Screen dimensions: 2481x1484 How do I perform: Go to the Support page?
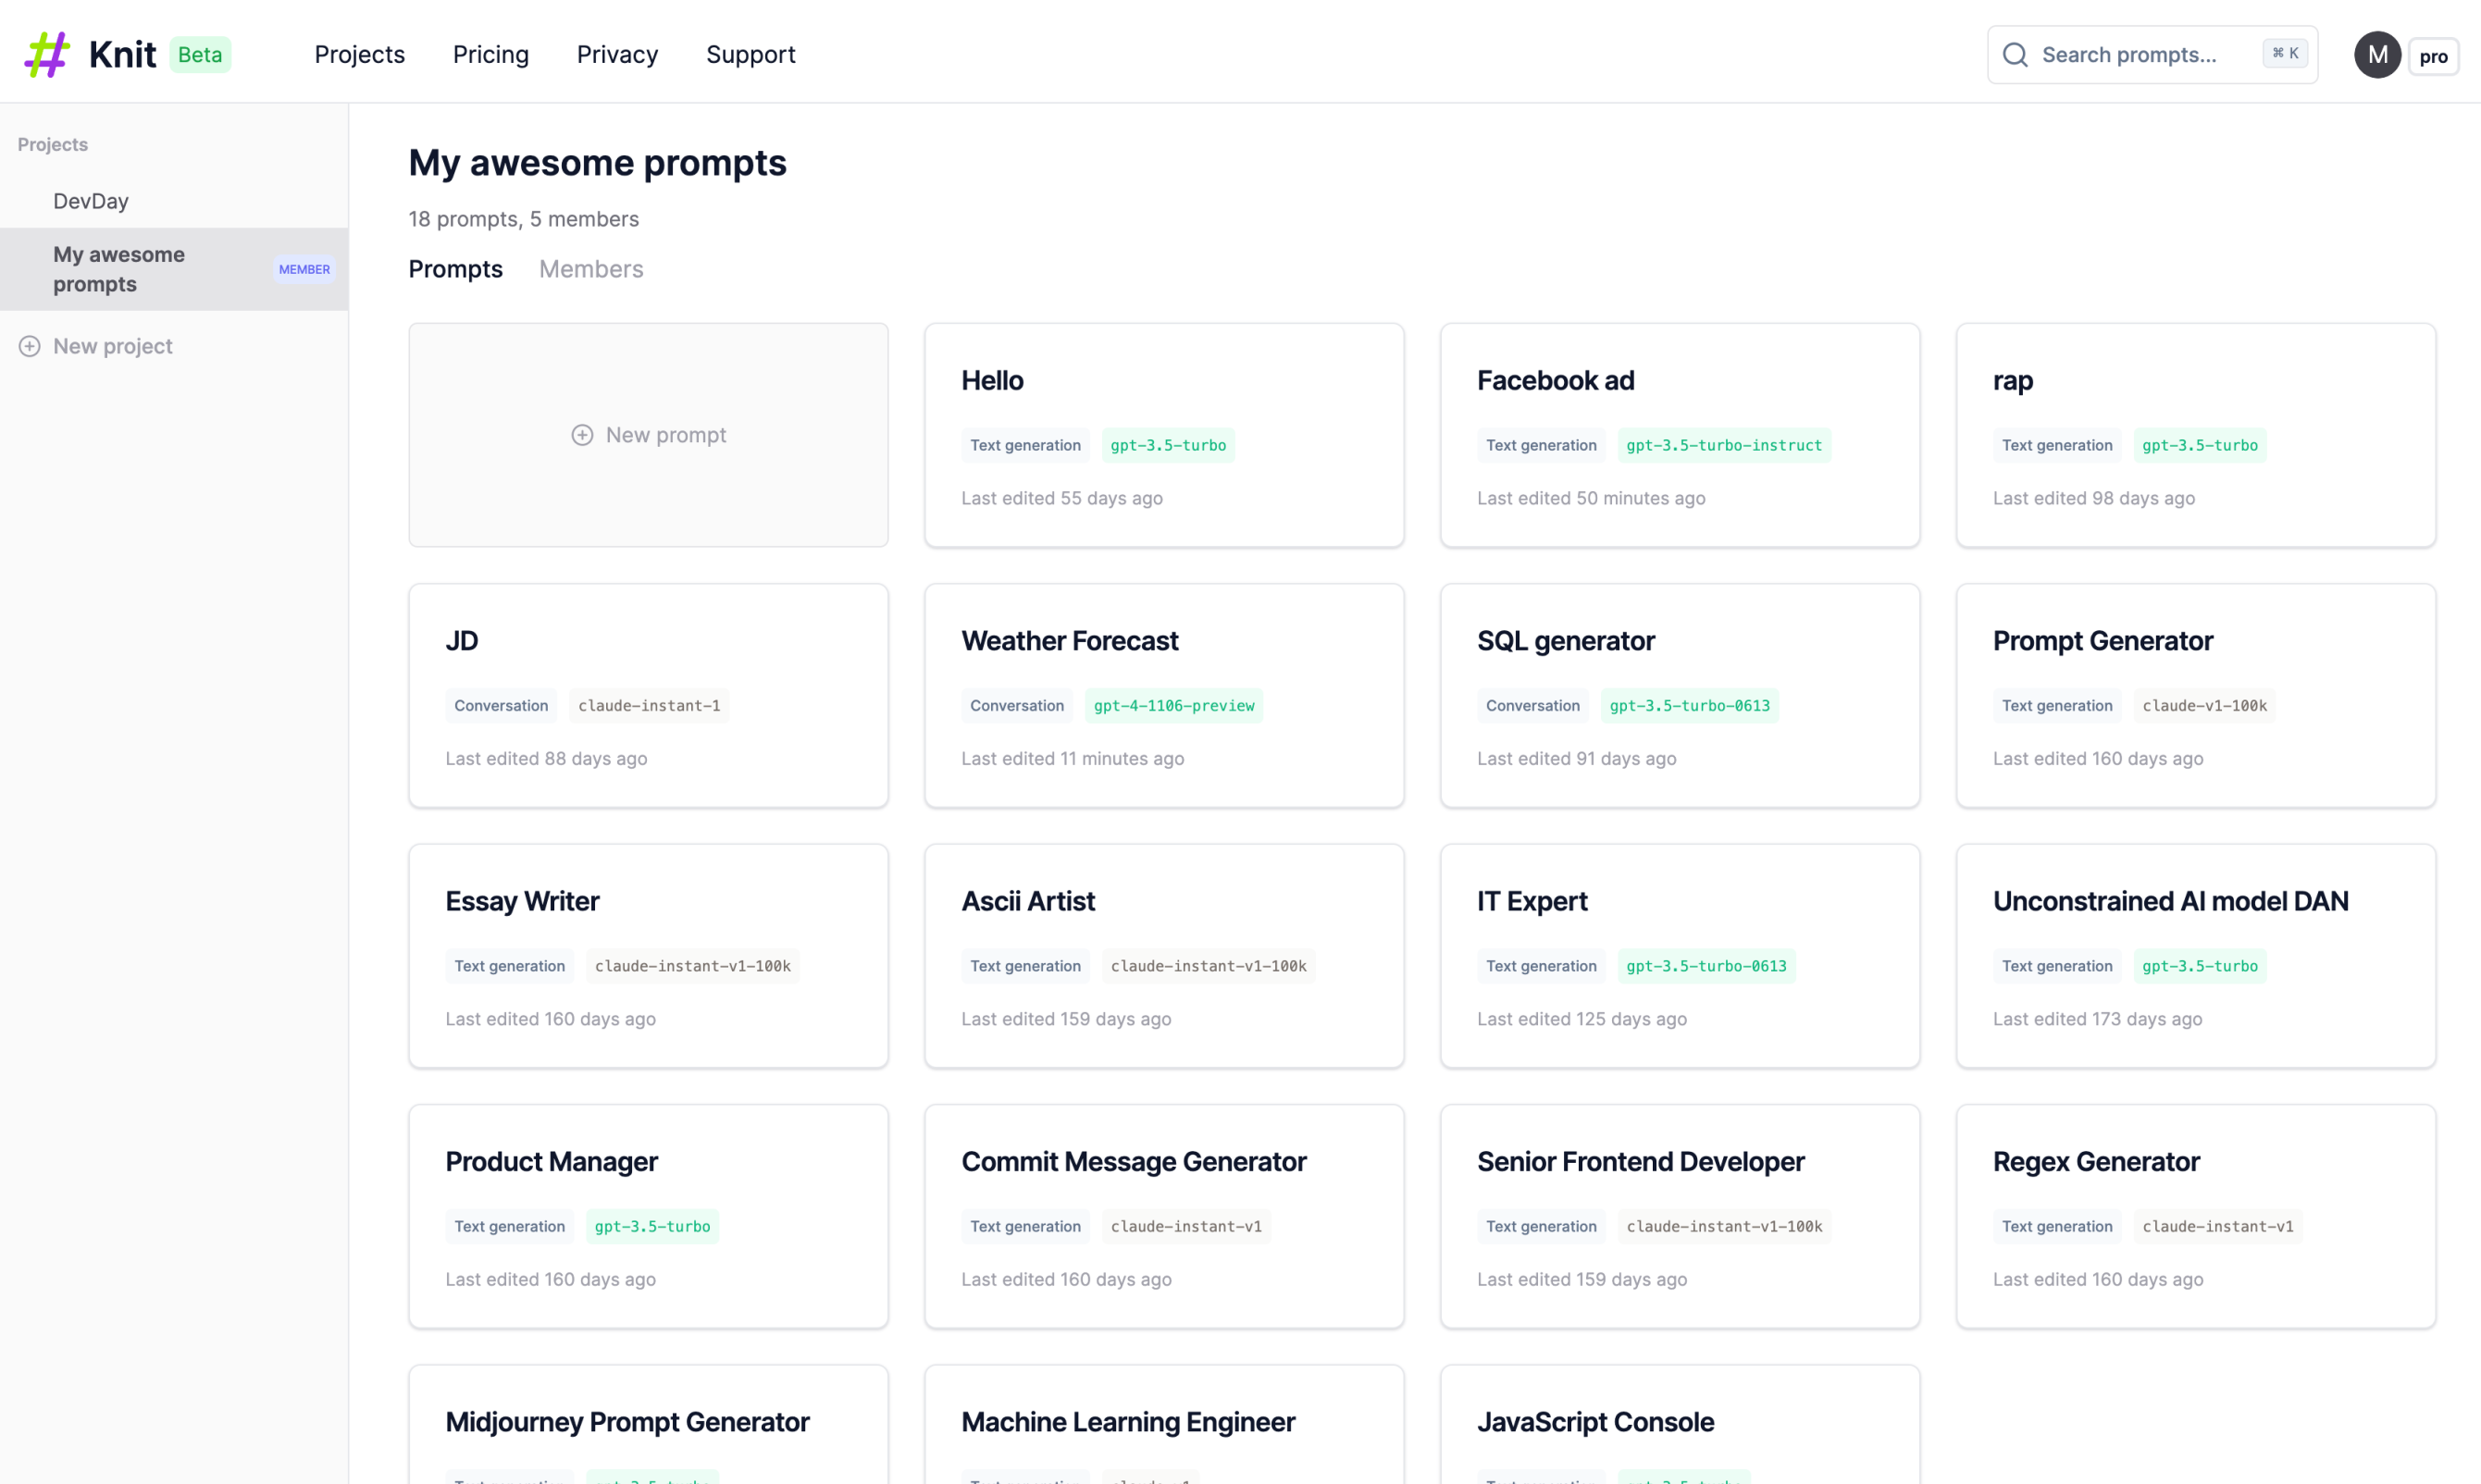(x=750, y=55)
